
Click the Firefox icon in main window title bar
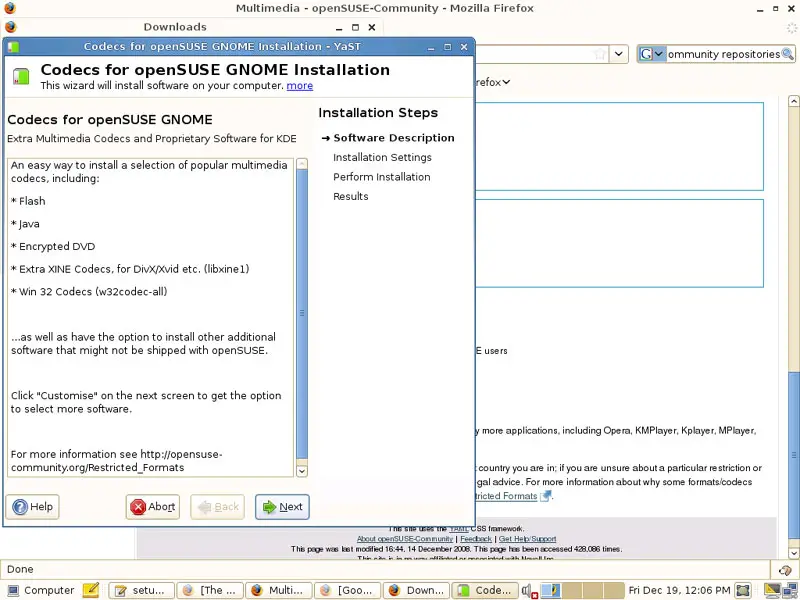10,8
